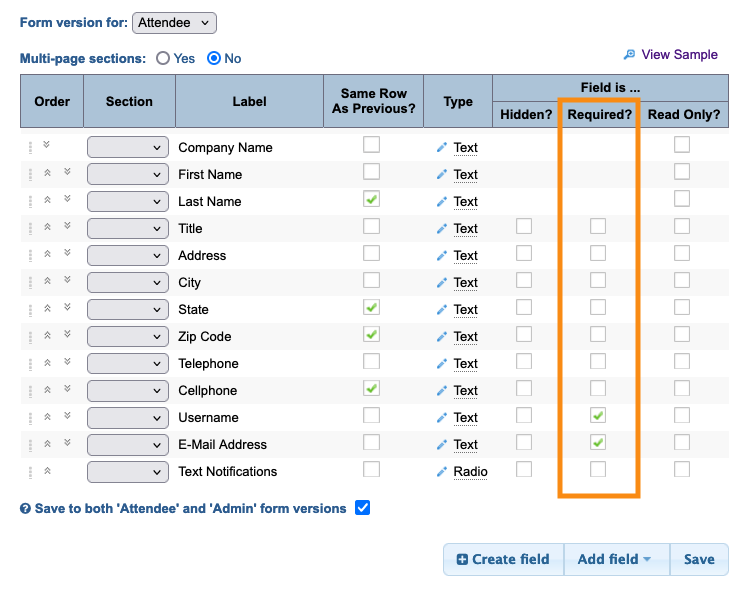Uncheck Required for the Username field
Viewport: 744px width, 591px height.
(x=598, y=415)
